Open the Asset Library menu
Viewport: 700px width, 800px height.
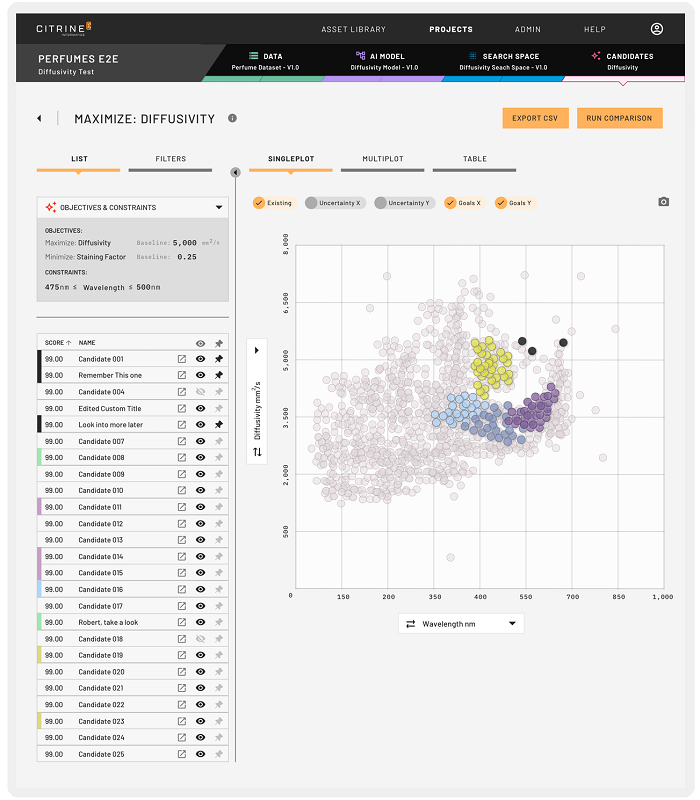tap(353, 30)
